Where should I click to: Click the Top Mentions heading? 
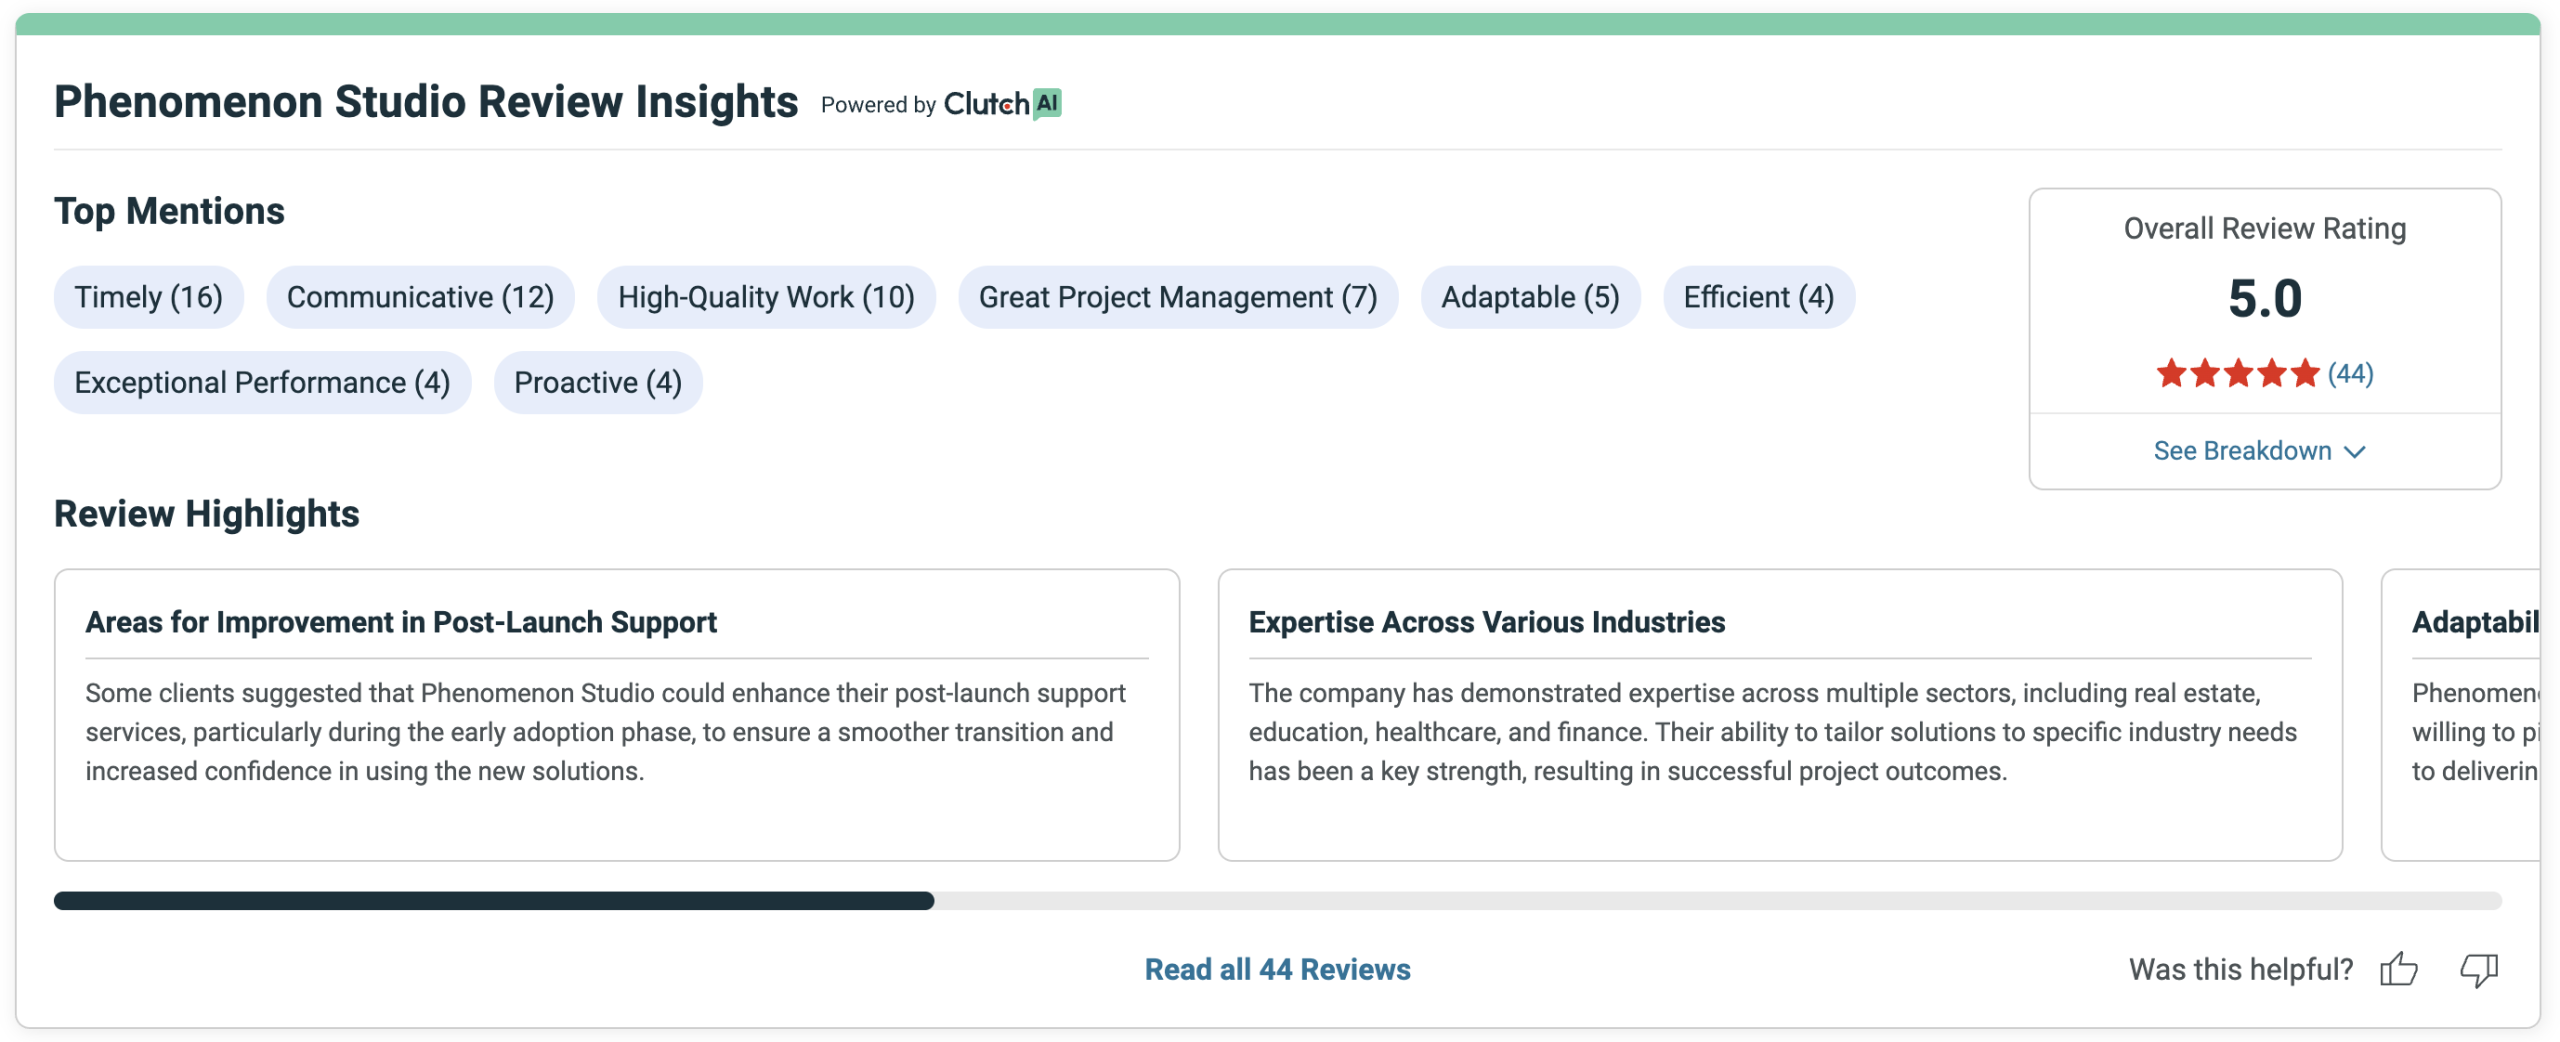pyautogui.click(x=169, y=211)
